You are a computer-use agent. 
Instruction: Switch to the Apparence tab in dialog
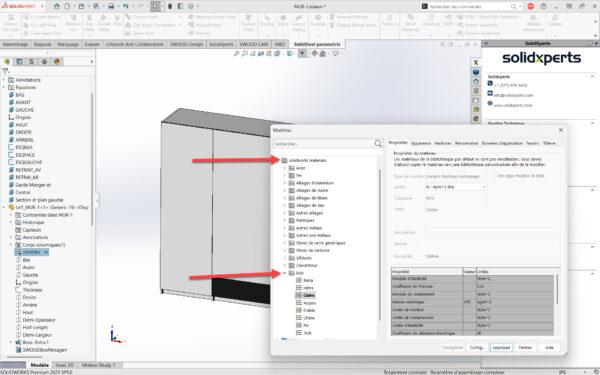[x=421, y=143]
